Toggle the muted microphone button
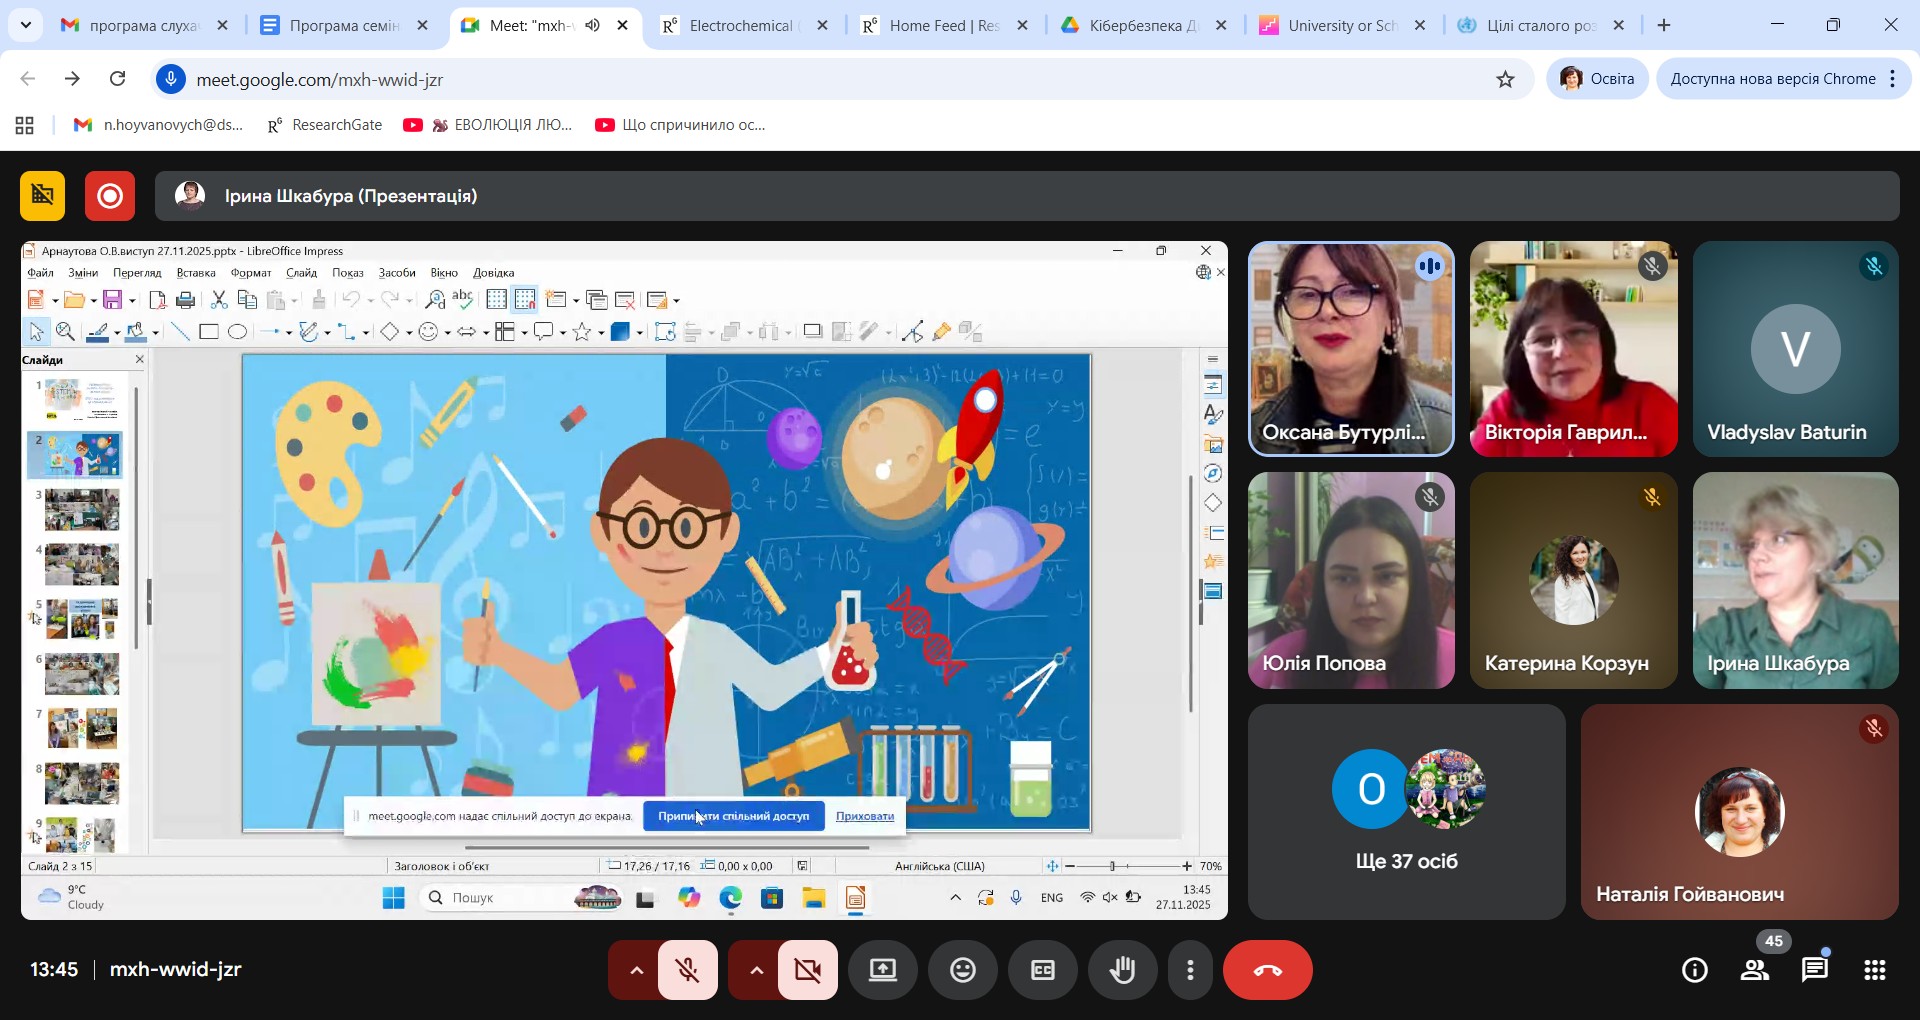This screenshot has height=1020, width=1920. [688, 970]
